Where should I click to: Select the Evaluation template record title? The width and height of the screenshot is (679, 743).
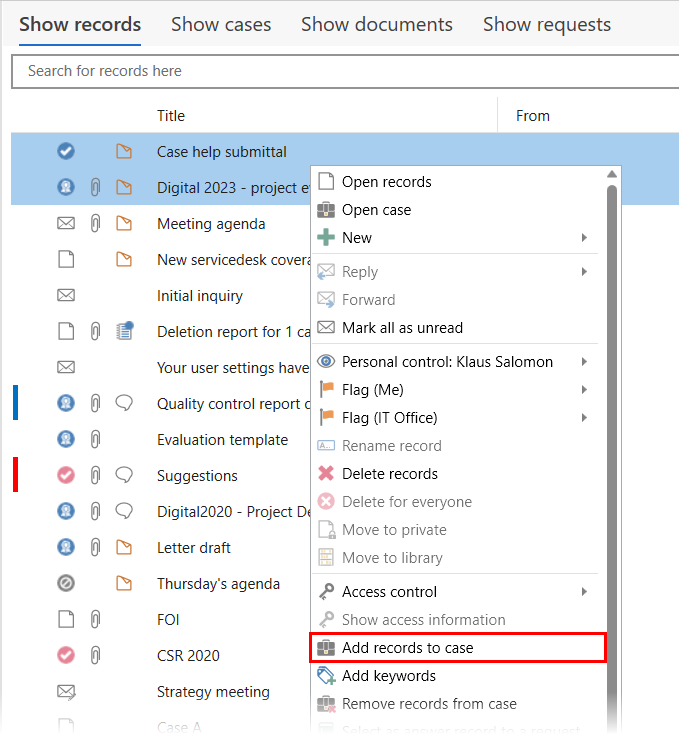point(222,440)
